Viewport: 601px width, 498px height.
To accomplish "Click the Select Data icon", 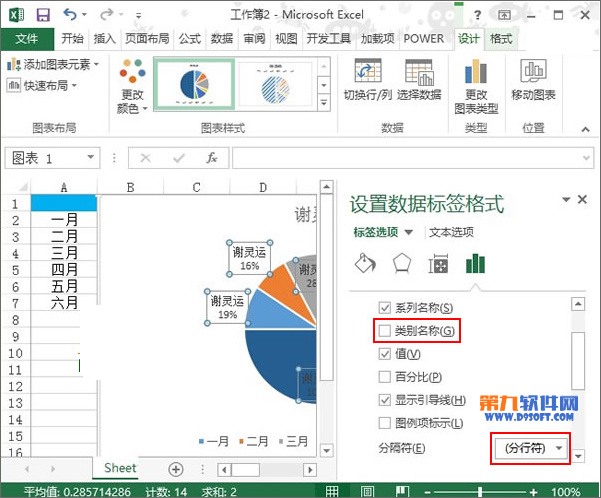I will pos(419,72).
